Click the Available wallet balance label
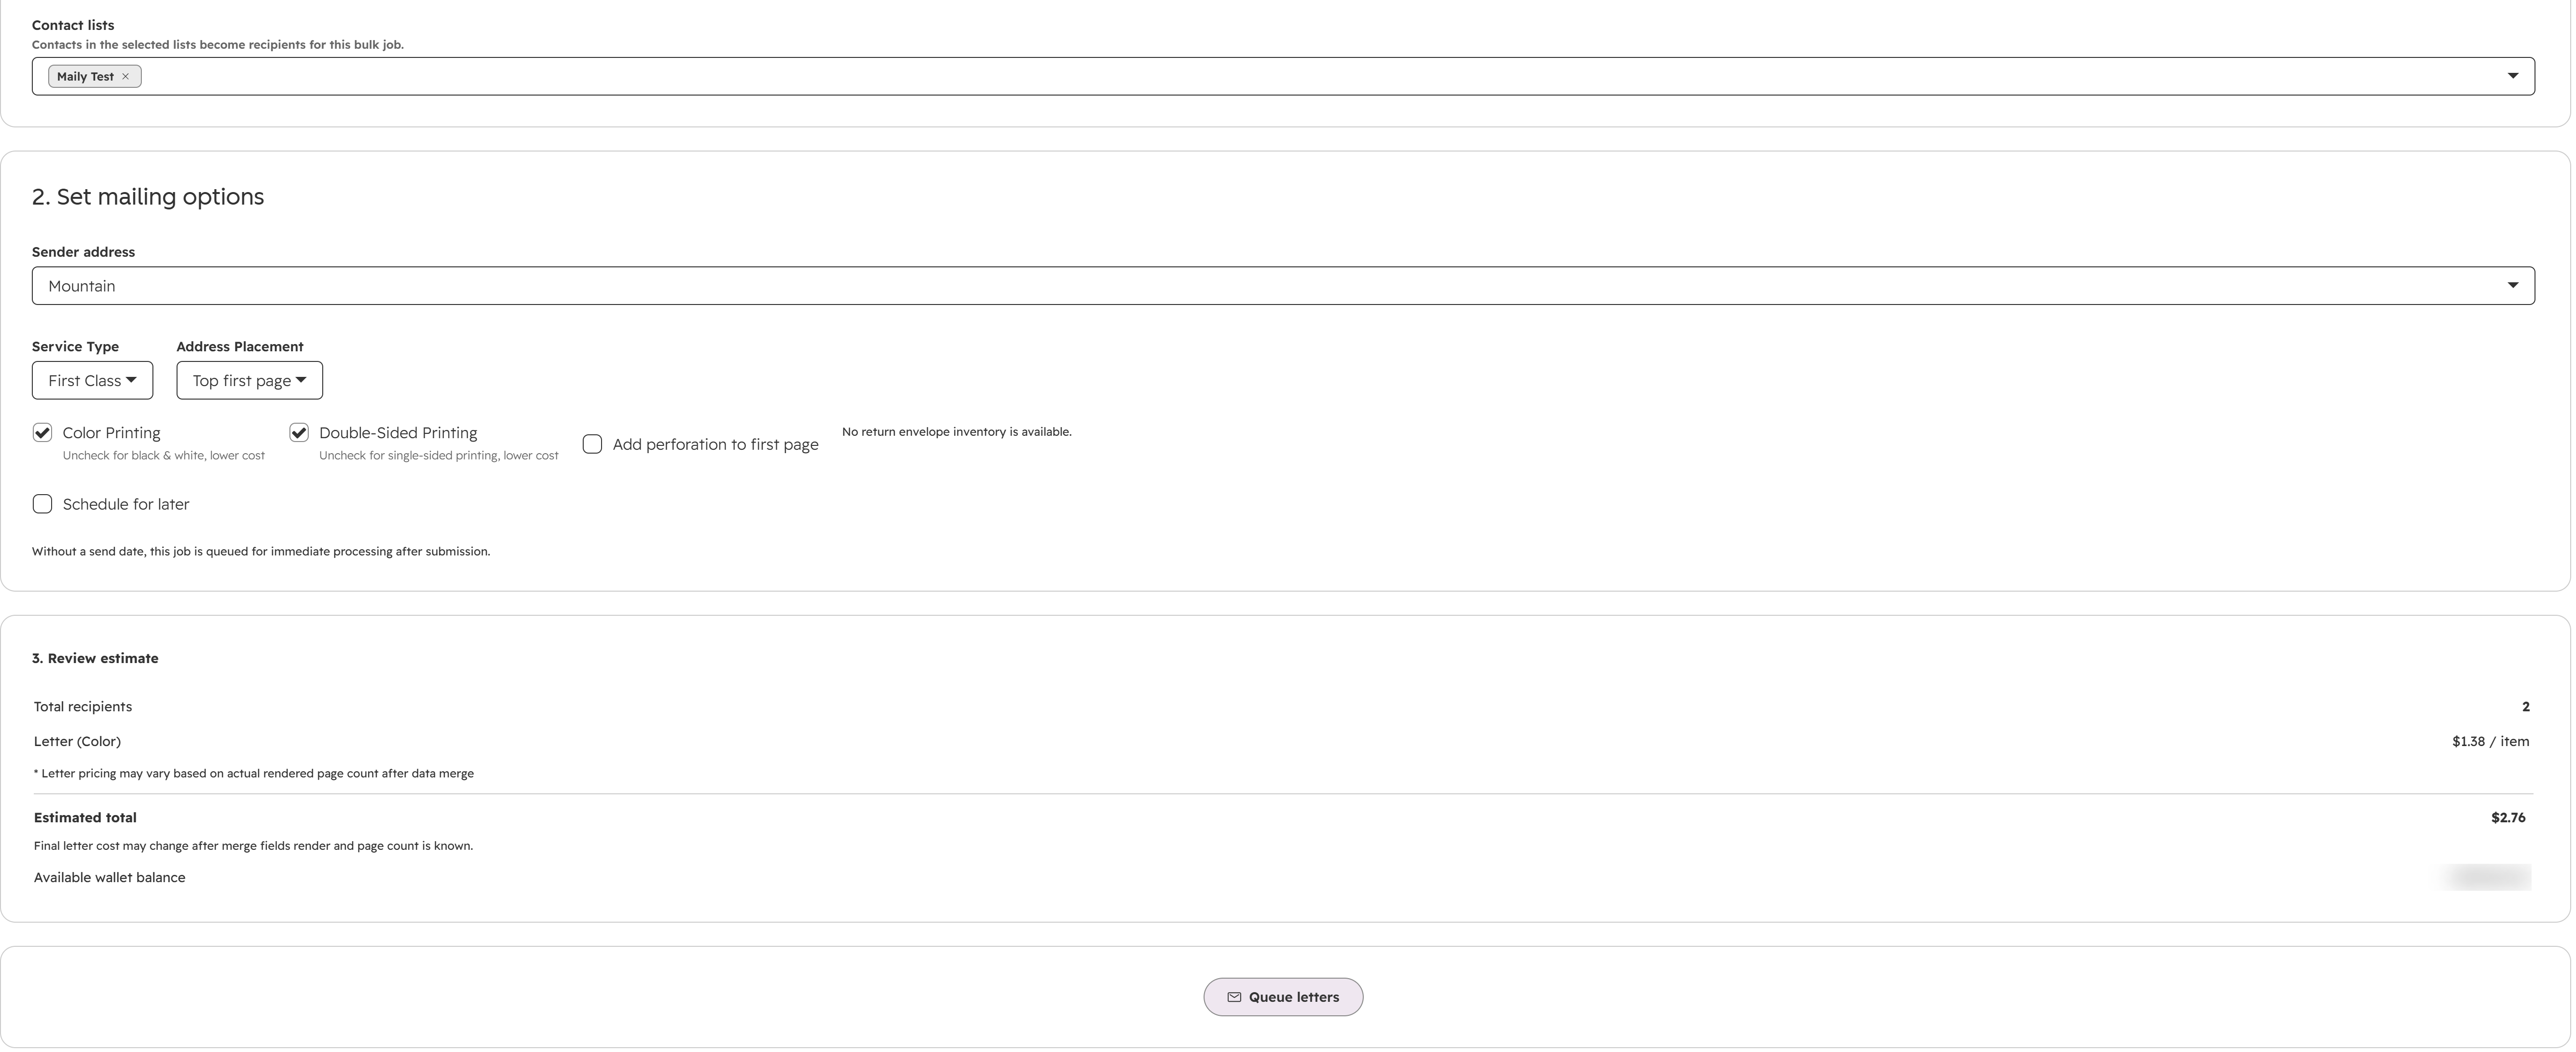The width and height of the screenshot is (2576, 1052). [109, 878]
